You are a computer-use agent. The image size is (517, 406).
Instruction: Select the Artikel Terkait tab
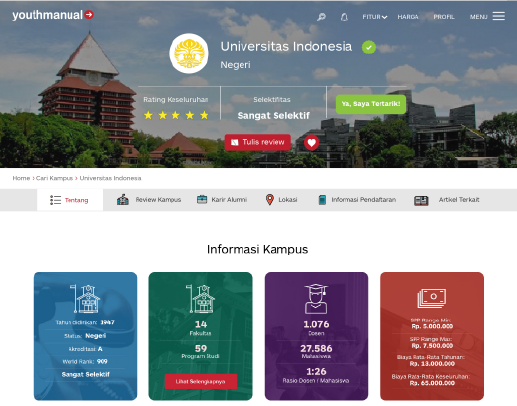coord(447,200)
